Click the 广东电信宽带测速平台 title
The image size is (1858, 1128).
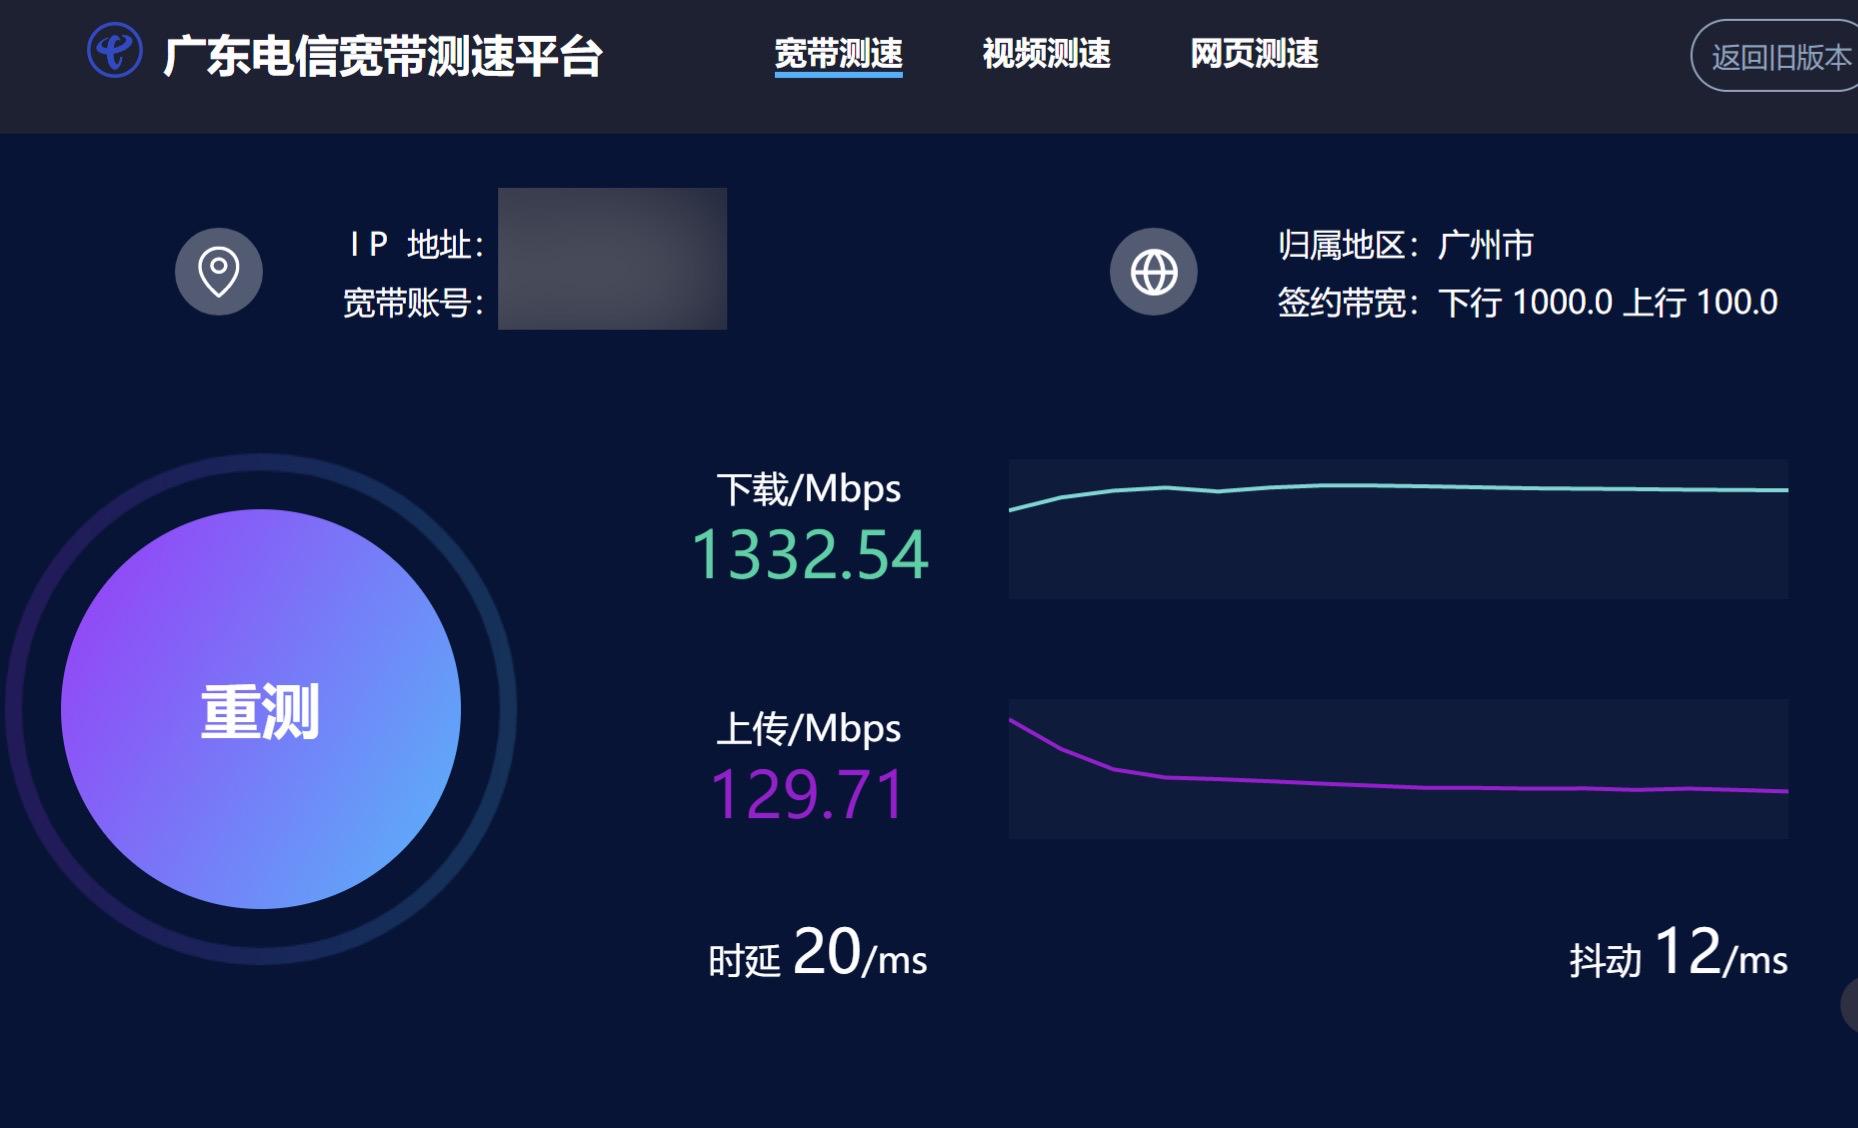[383, 56]
